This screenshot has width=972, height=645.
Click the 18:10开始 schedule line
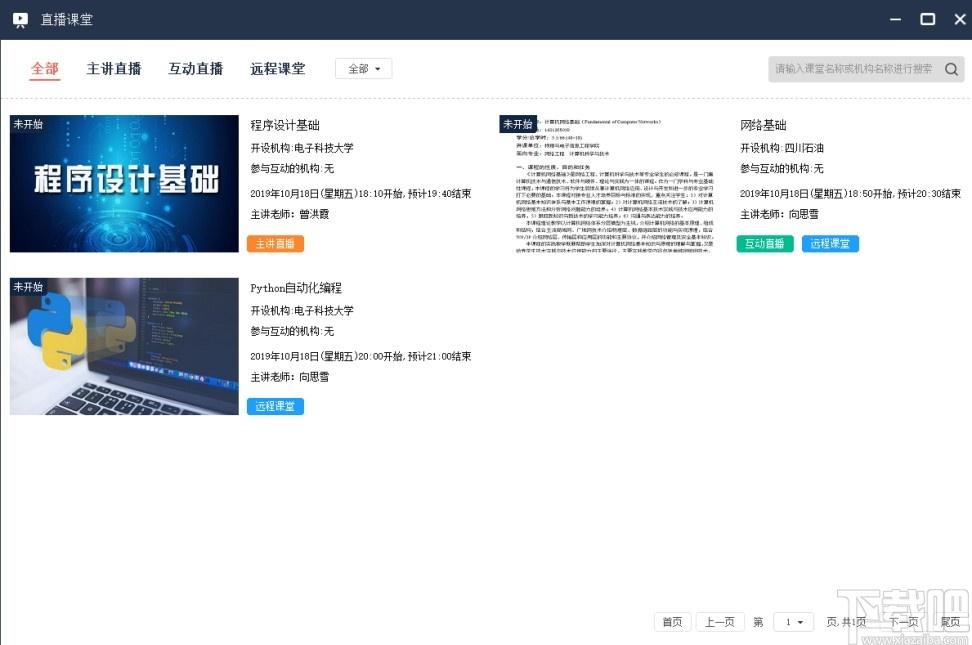[x=361, y=194]
